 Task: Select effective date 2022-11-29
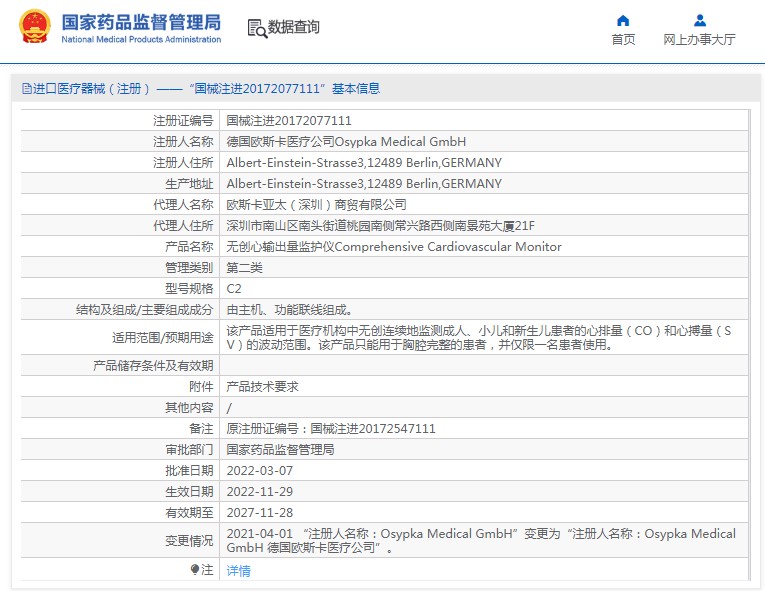point(260,491)
